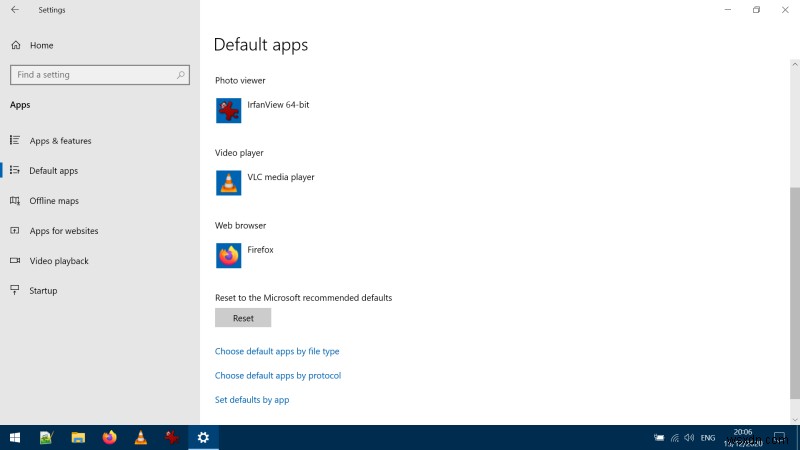Image resolution: width=800 pixels, height=450 pixels.
Task: Open Set defaults by app link
Action: pyautogui.click(x=252, y=400)
